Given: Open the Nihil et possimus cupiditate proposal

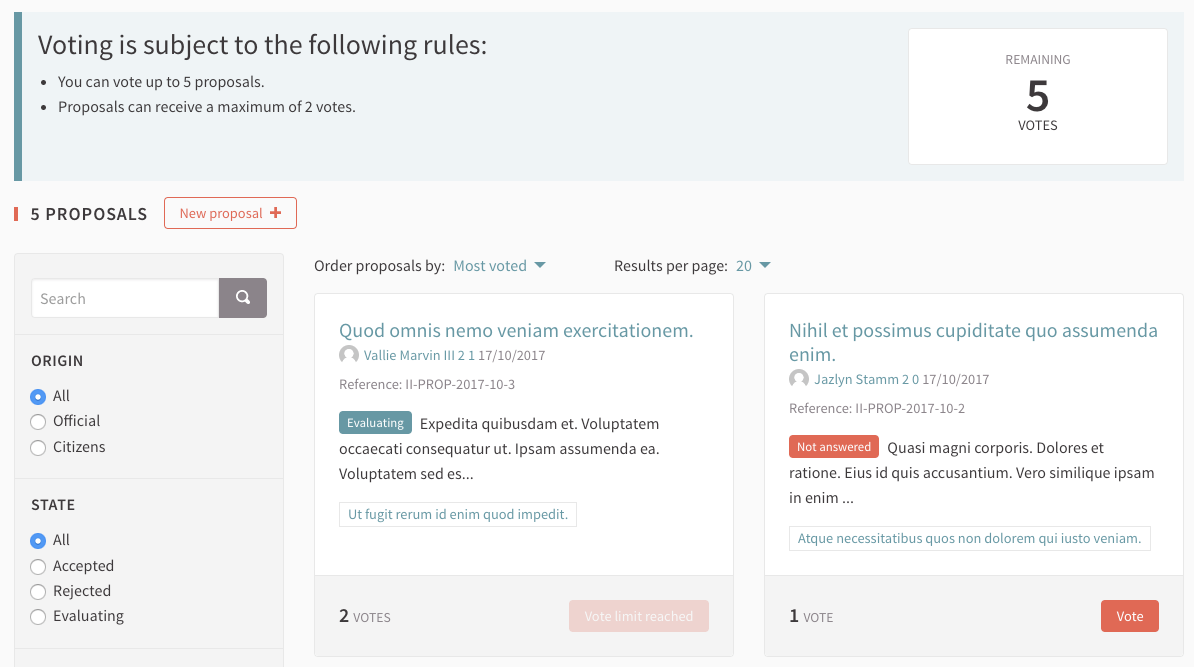Looking at the screenshot, I should tap(972, 342).
